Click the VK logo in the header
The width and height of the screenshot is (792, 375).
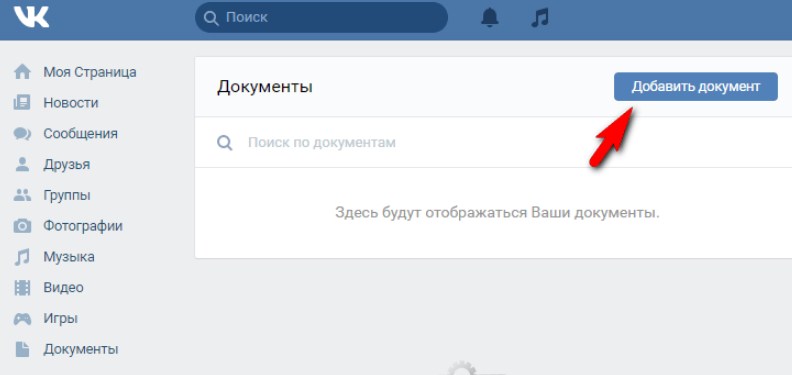pyautogui.click(x=31, y=18)
